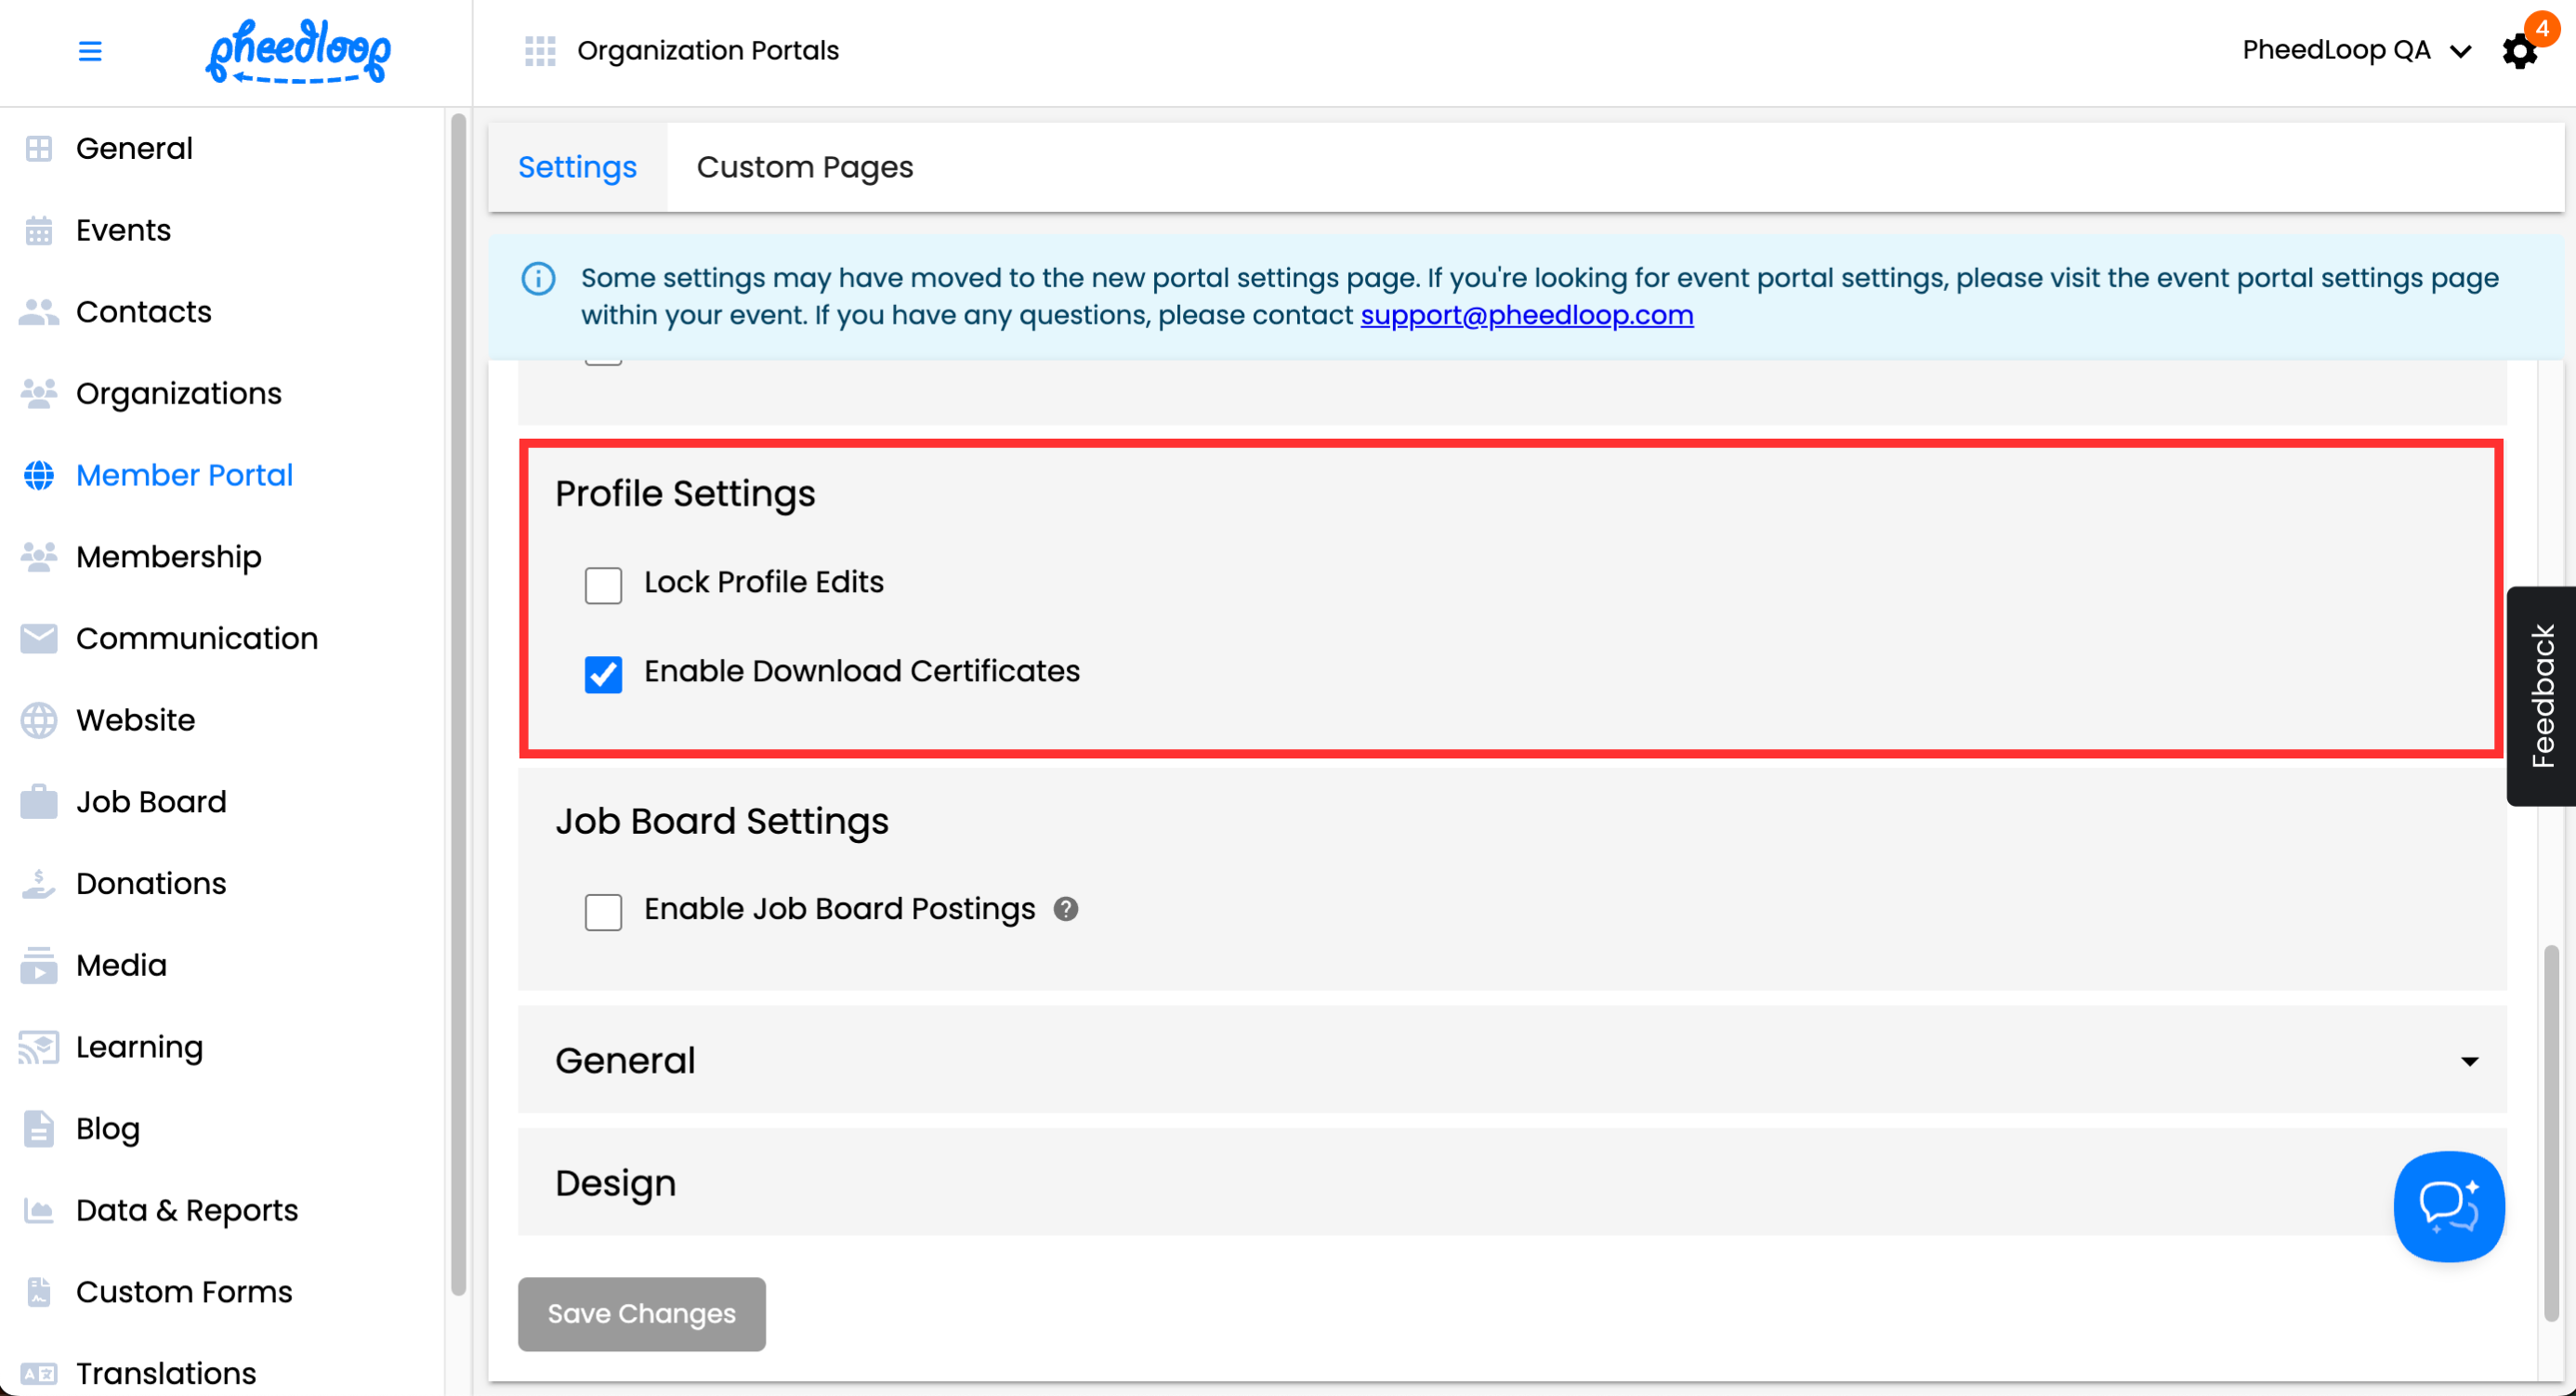Open settings gear with notification badge
2576x1396 pixels.
[x=2519, y=51]
